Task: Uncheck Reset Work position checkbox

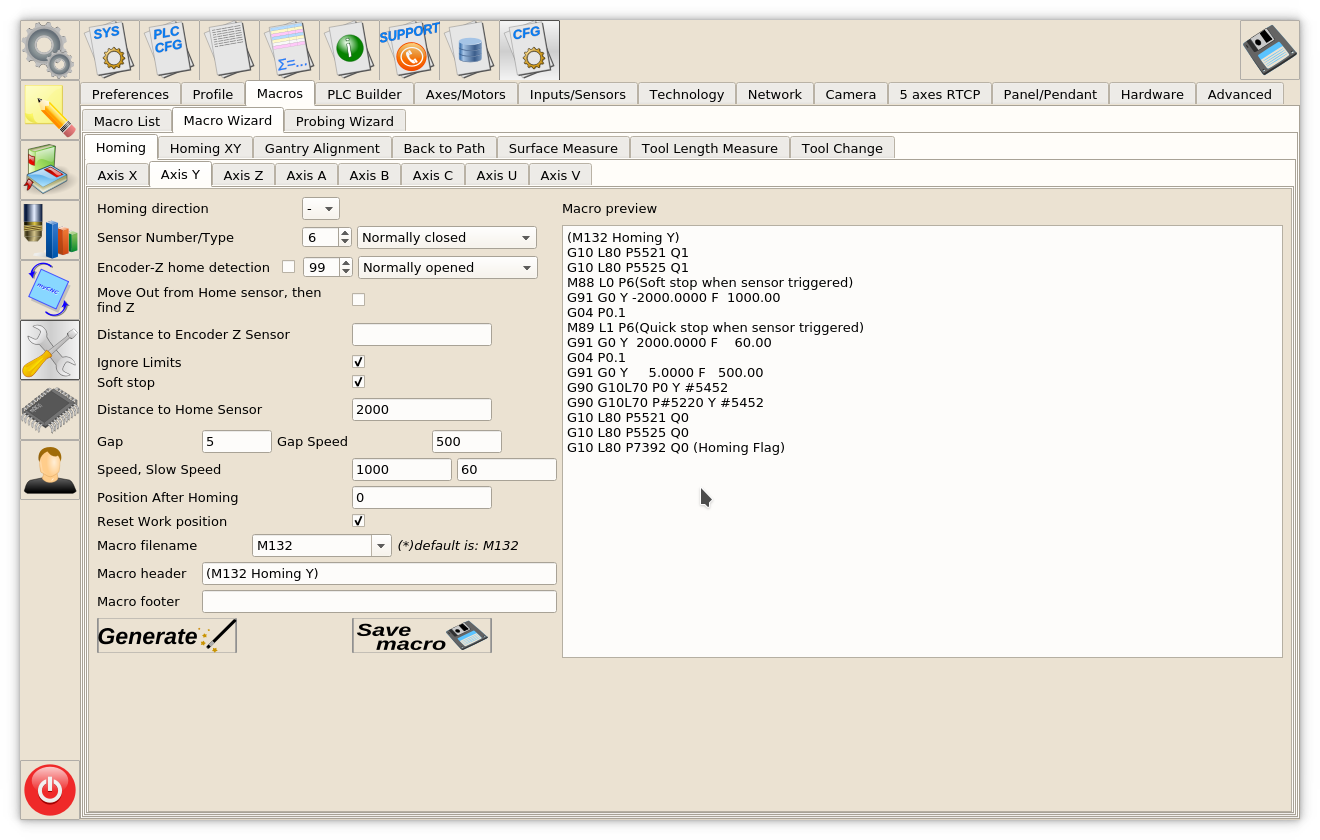Action: point(358,521)
